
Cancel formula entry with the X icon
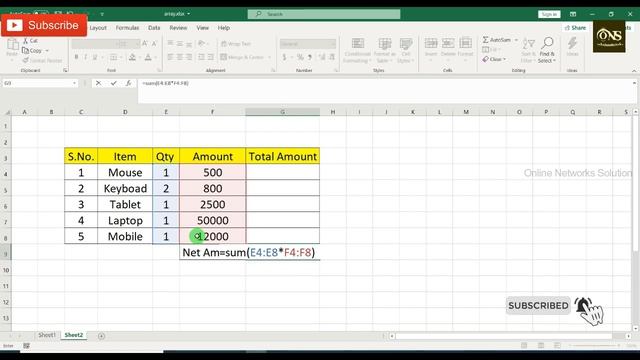tap(98, 83)
